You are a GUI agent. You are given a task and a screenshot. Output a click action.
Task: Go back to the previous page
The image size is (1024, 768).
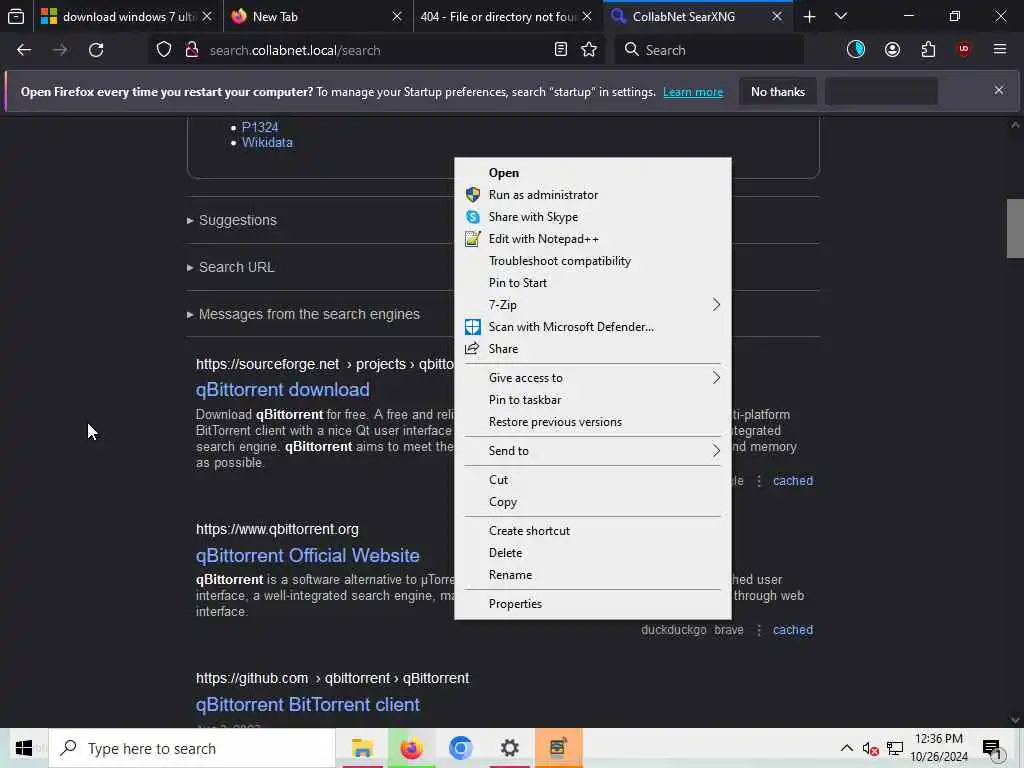(x=24, y=50)
